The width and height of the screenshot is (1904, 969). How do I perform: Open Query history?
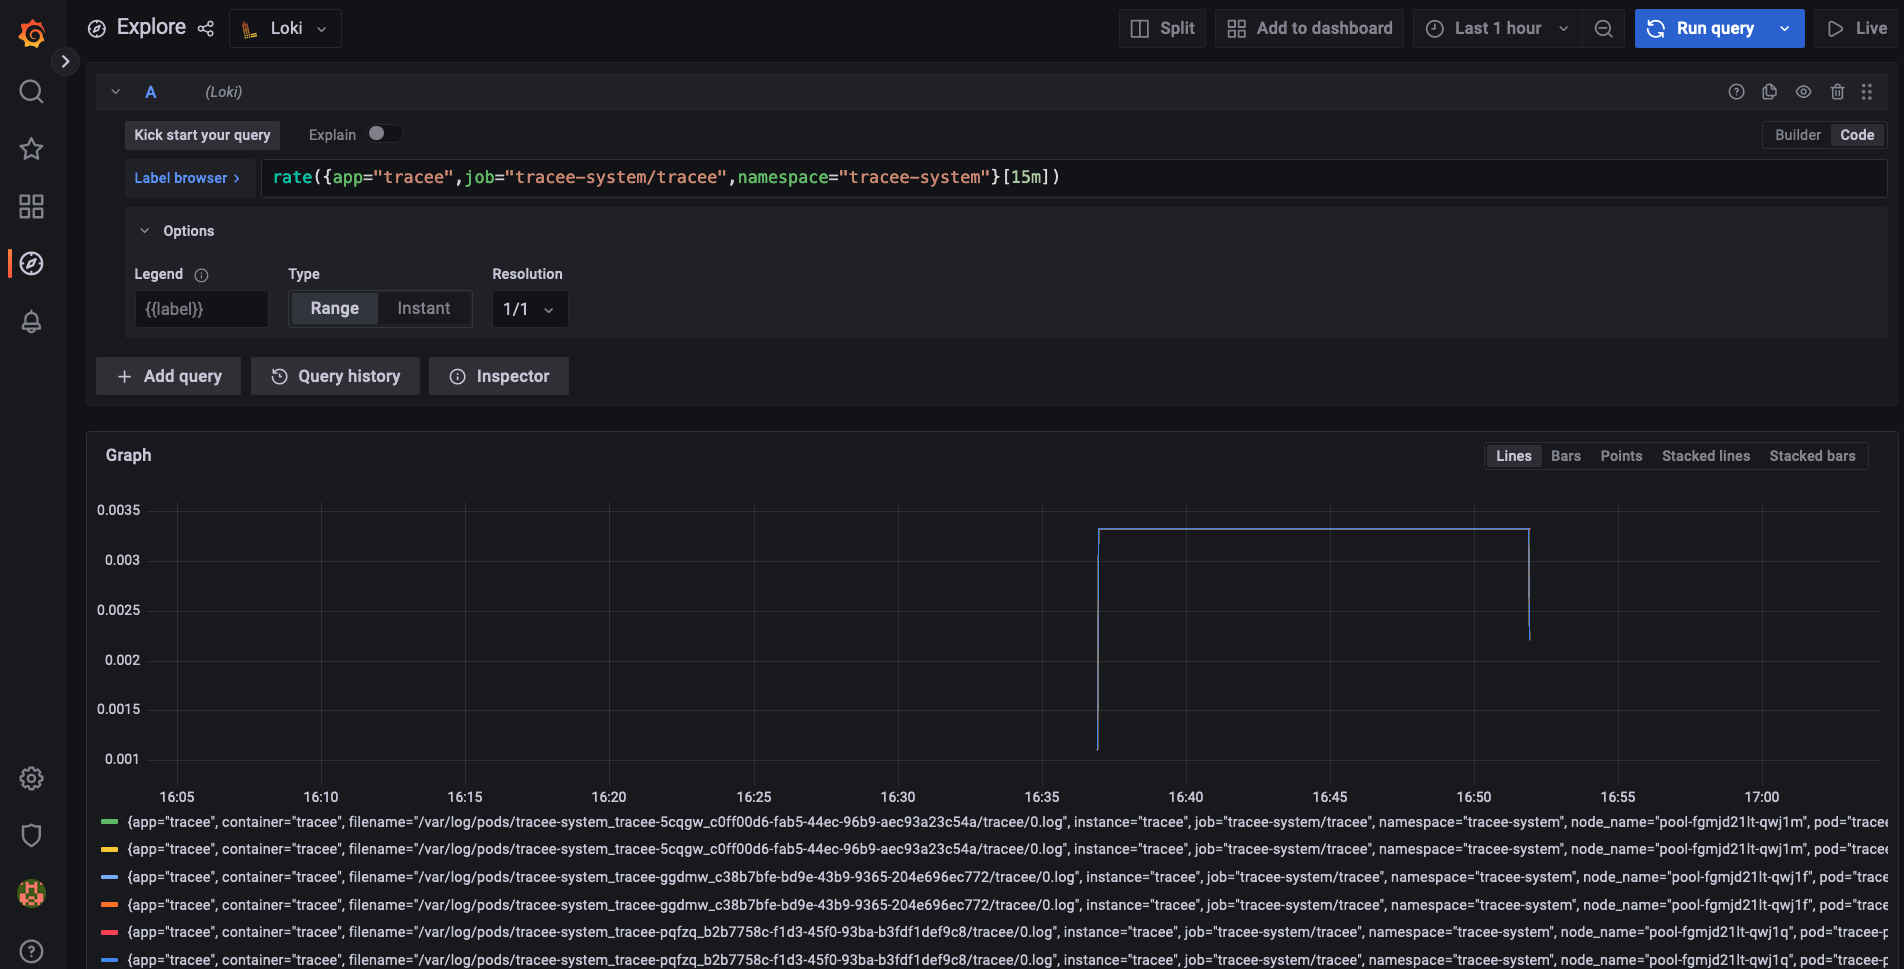click(335, 376)
